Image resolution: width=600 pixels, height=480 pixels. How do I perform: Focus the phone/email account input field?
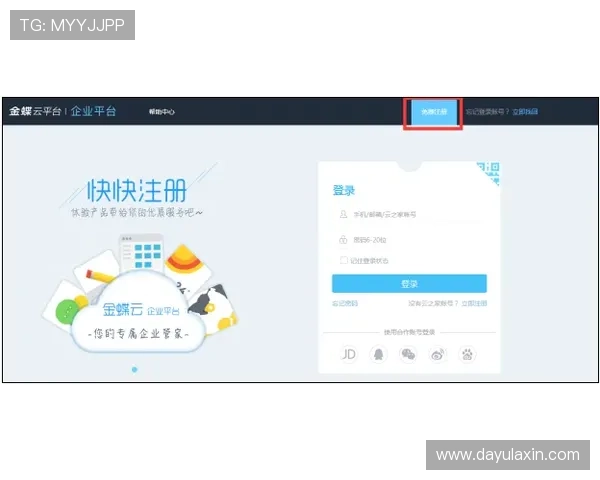(409, 214)
